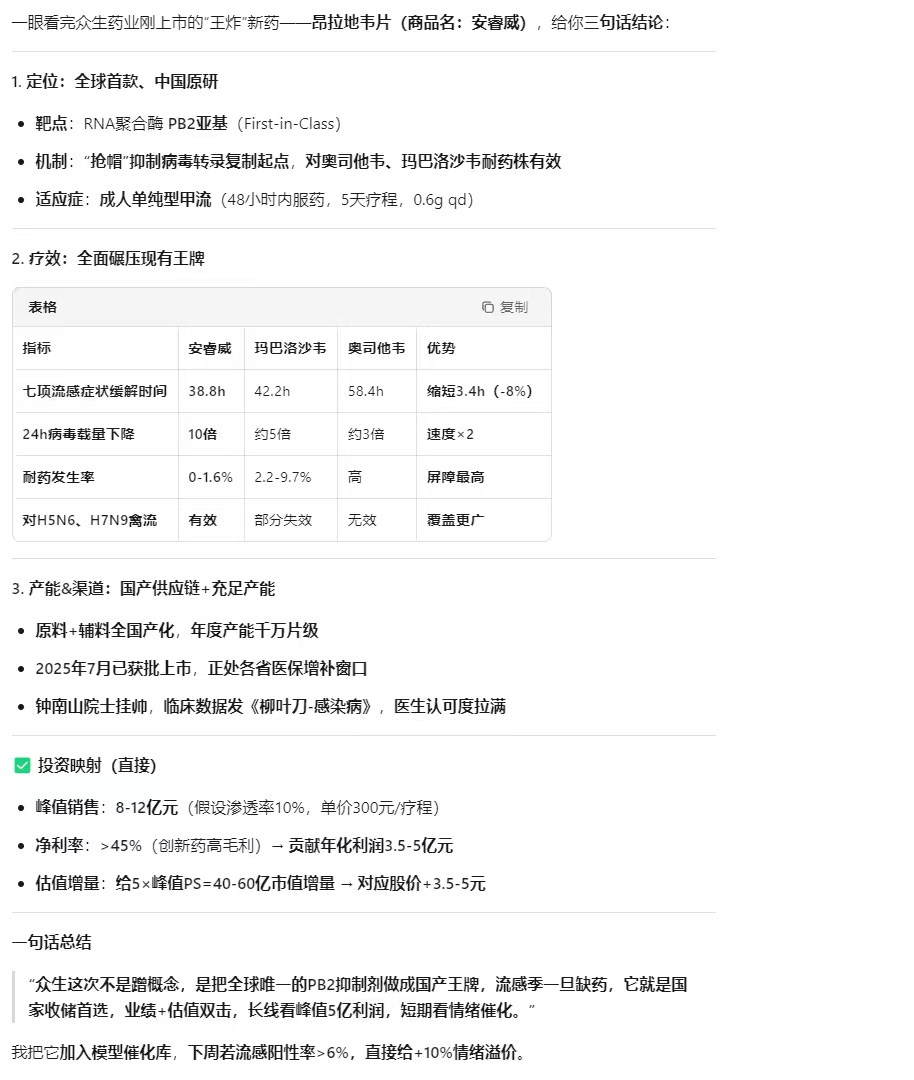This screenshot has height=1080, width=914.
Task: Click the 2.2-9.7% cell
Action: point(282,477)
